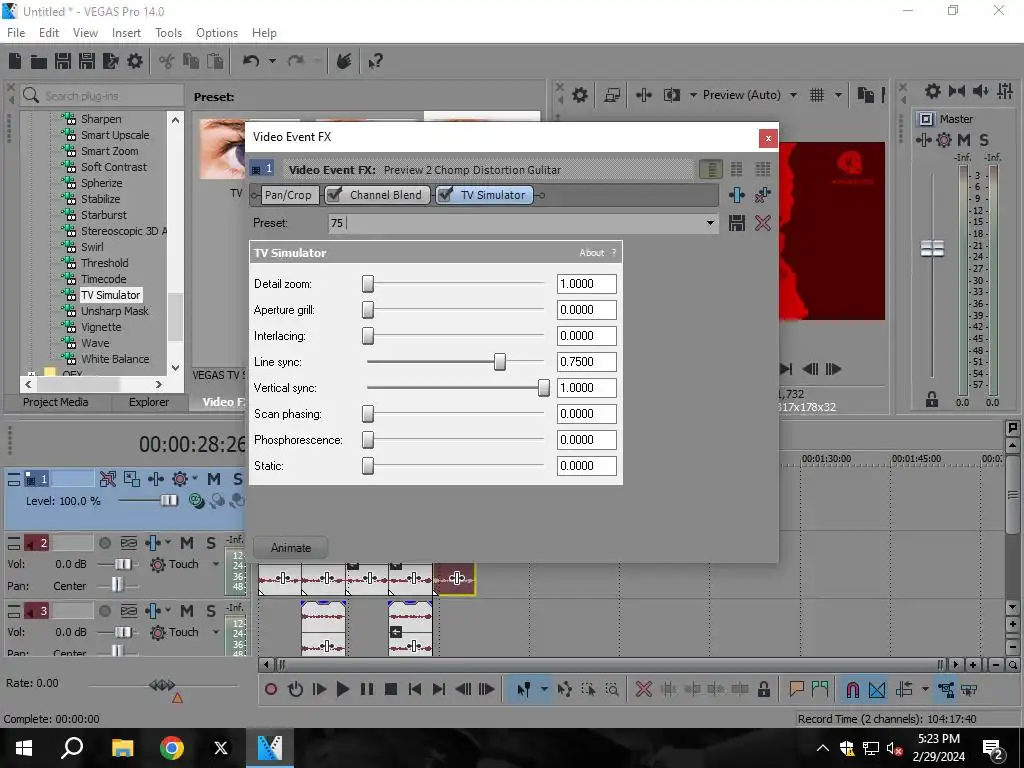This screenshot has height=768, width=1024.
Task: Open Windows search from taskbar
Action: click(x=72, y=748)
